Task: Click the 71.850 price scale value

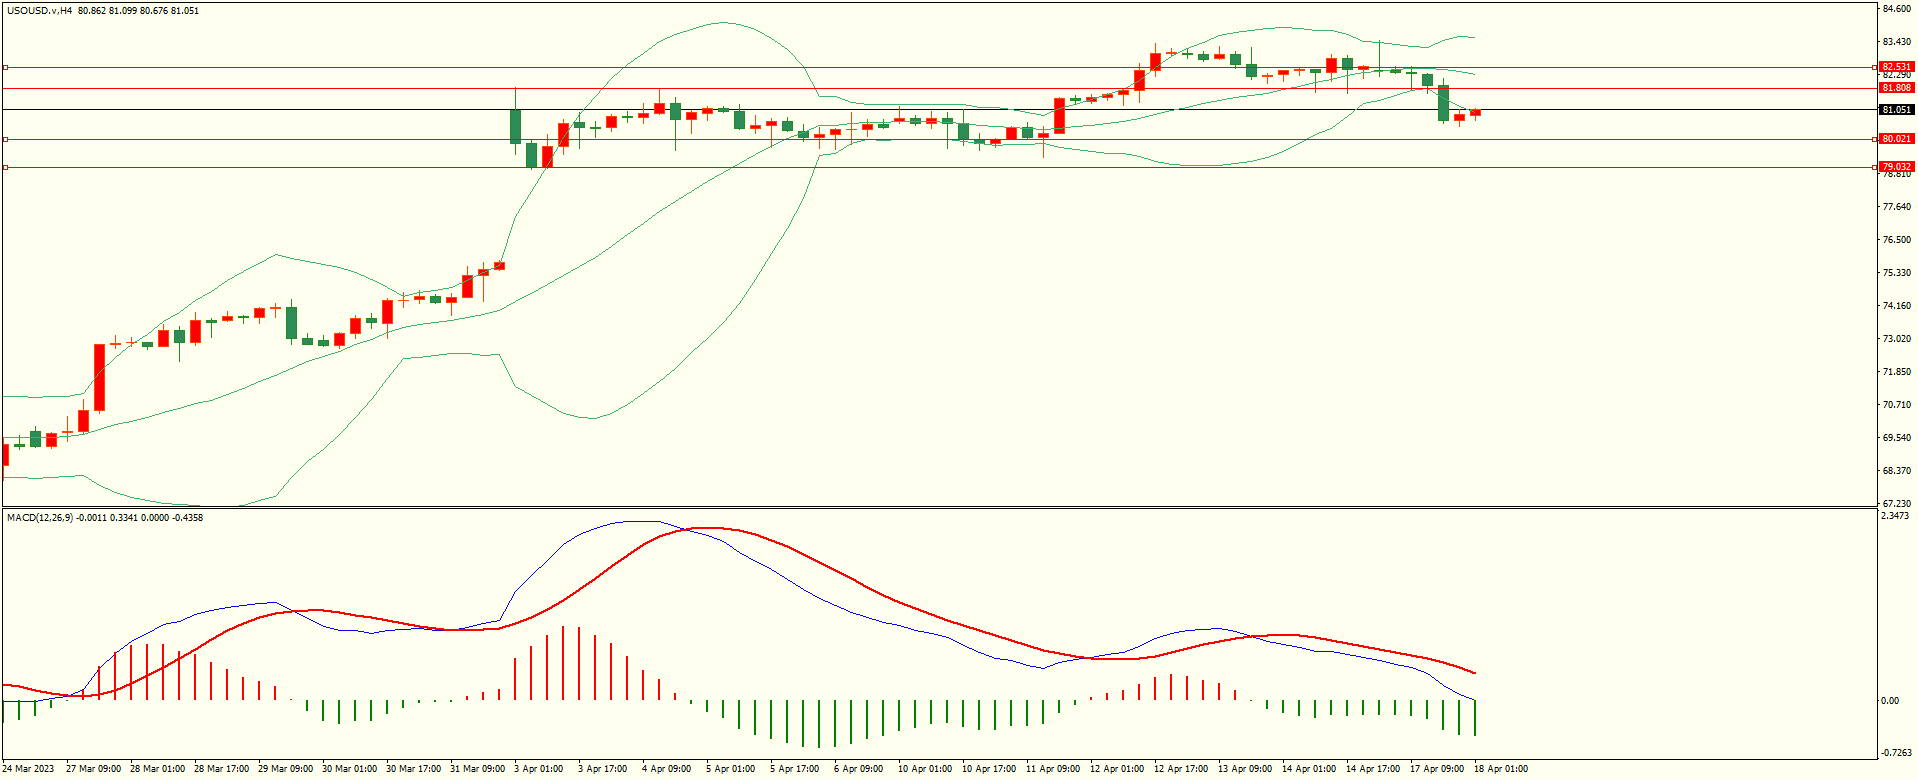Action: (x=1896, y=372)
